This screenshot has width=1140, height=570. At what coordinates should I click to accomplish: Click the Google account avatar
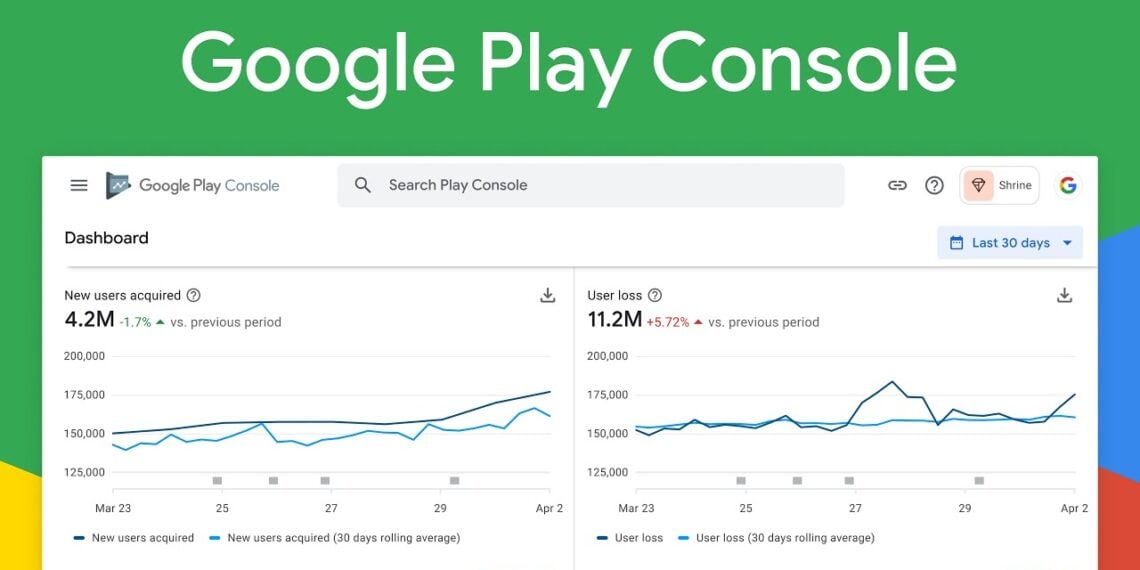[x=1068, y=185]
